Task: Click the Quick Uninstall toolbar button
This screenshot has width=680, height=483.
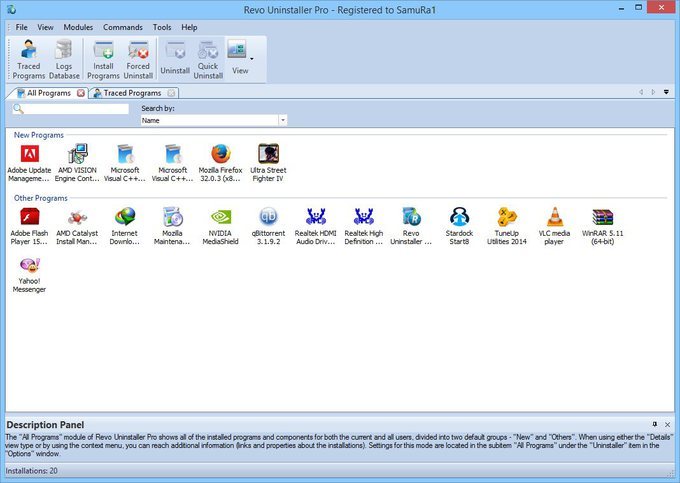Action: (208, 59)
